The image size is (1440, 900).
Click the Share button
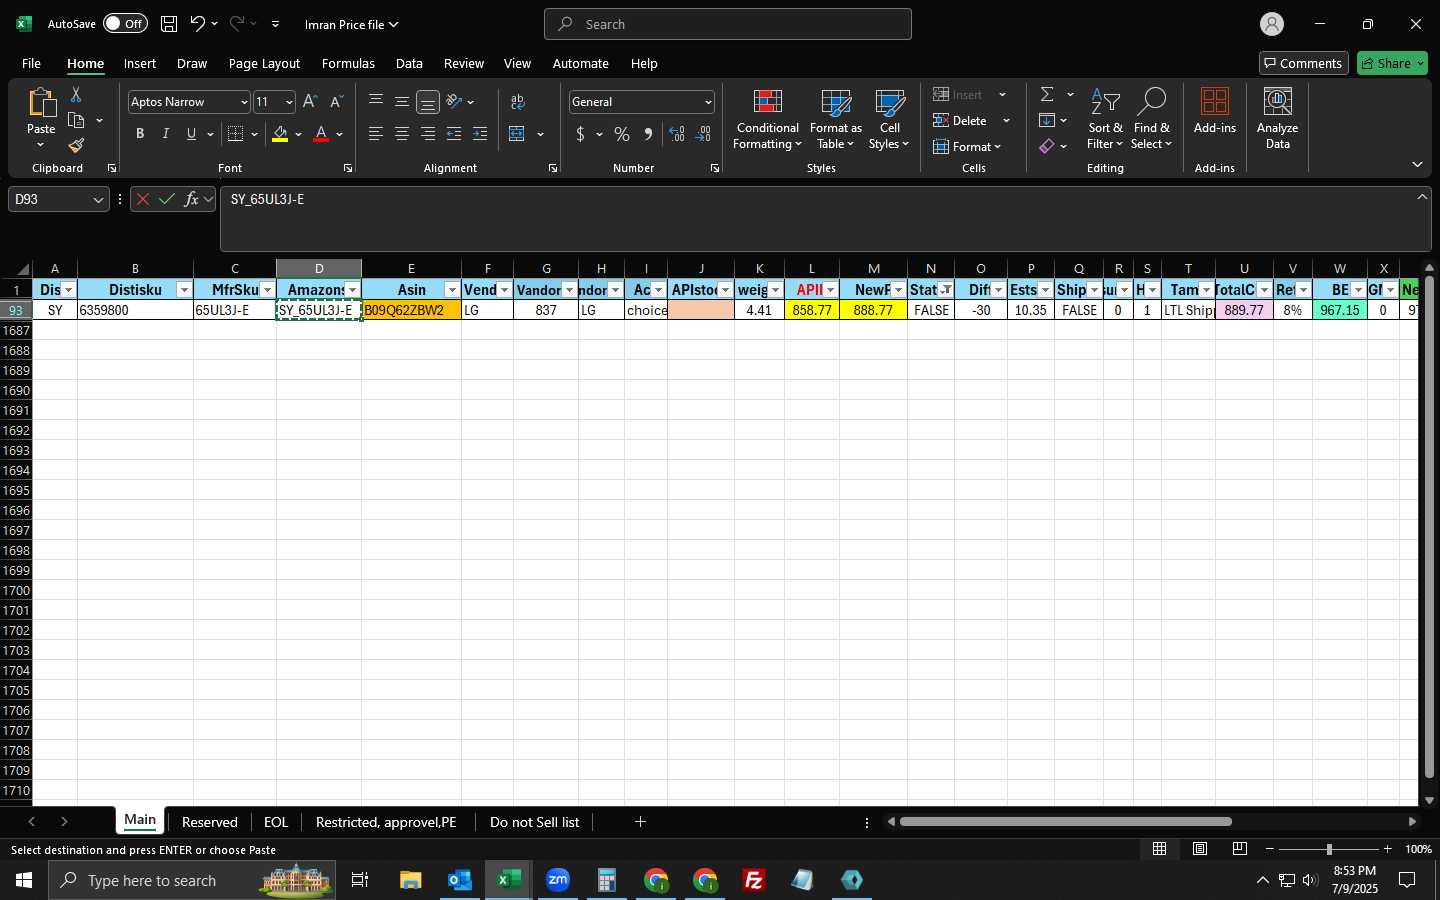(x=1392, y=63)
